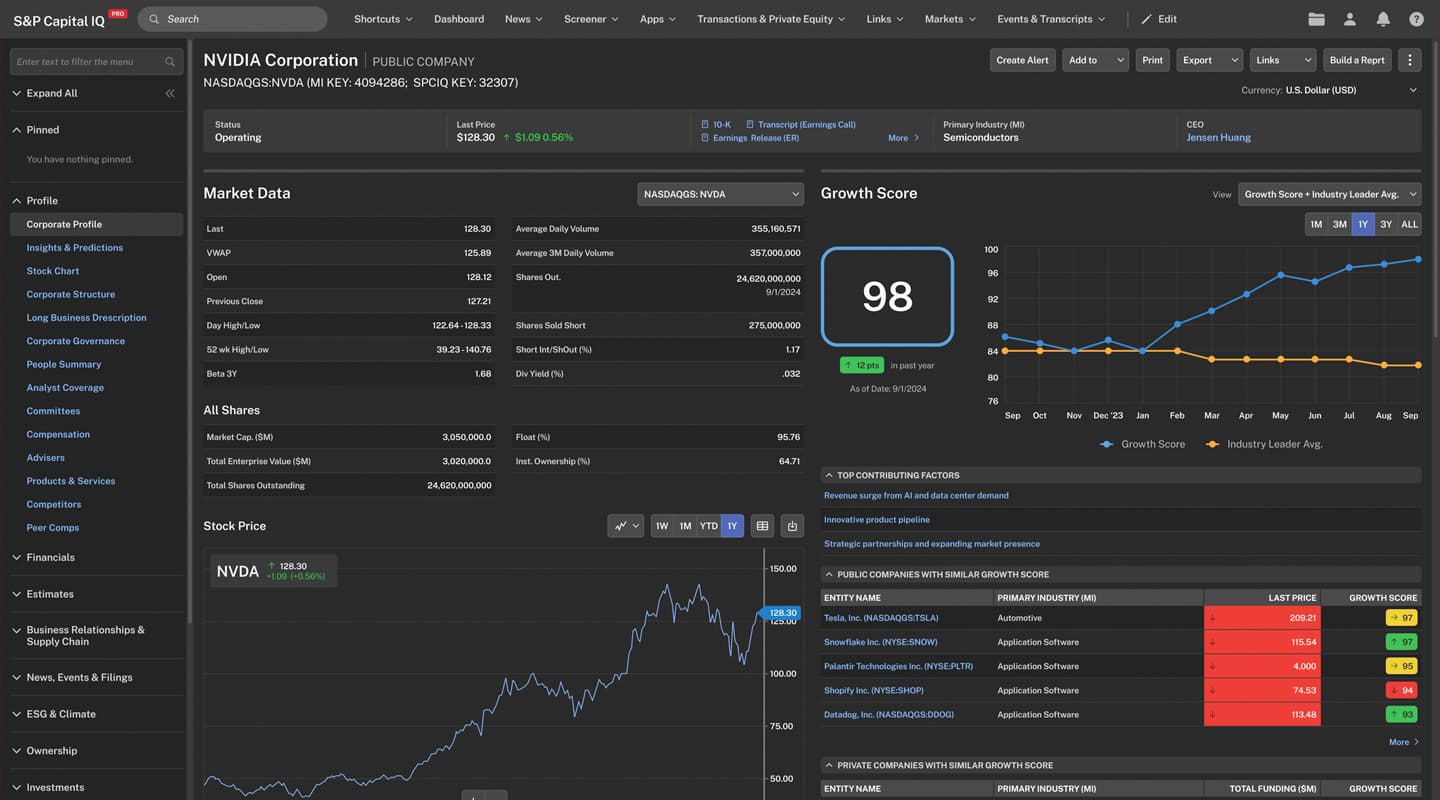This screenshot has width=1440, height=800.
Task: Open Insights & Predictions sidebar item
Action: [x=75, y=248]
